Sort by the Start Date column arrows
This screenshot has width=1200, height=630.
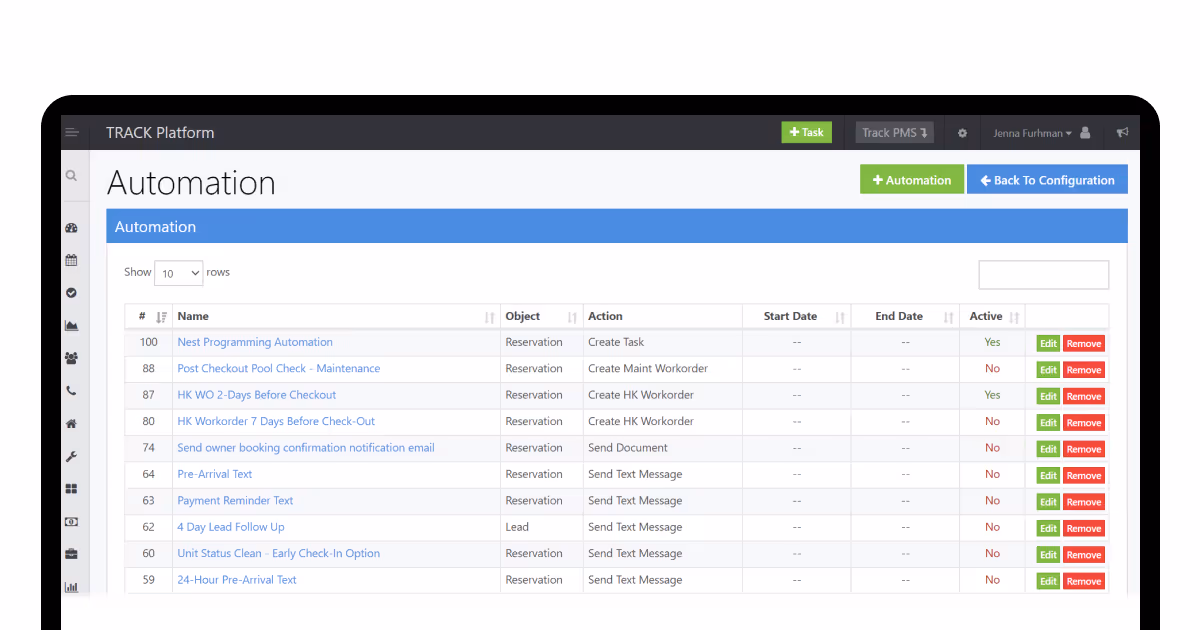[840, 317]
